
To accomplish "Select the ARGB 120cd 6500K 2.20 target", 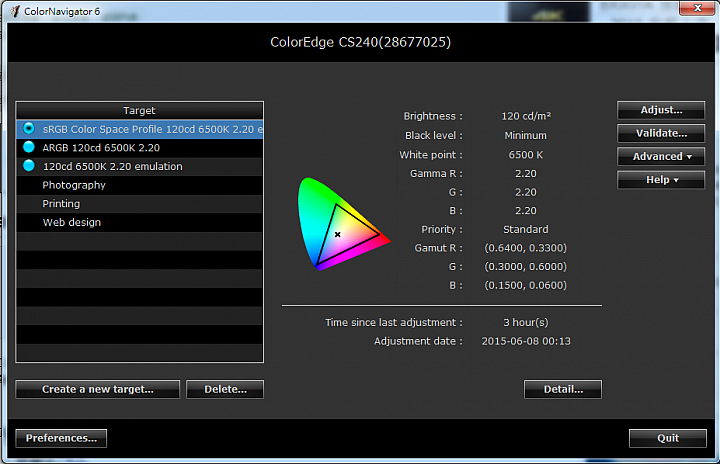I will pyautogui.click(x=140, y=148).
